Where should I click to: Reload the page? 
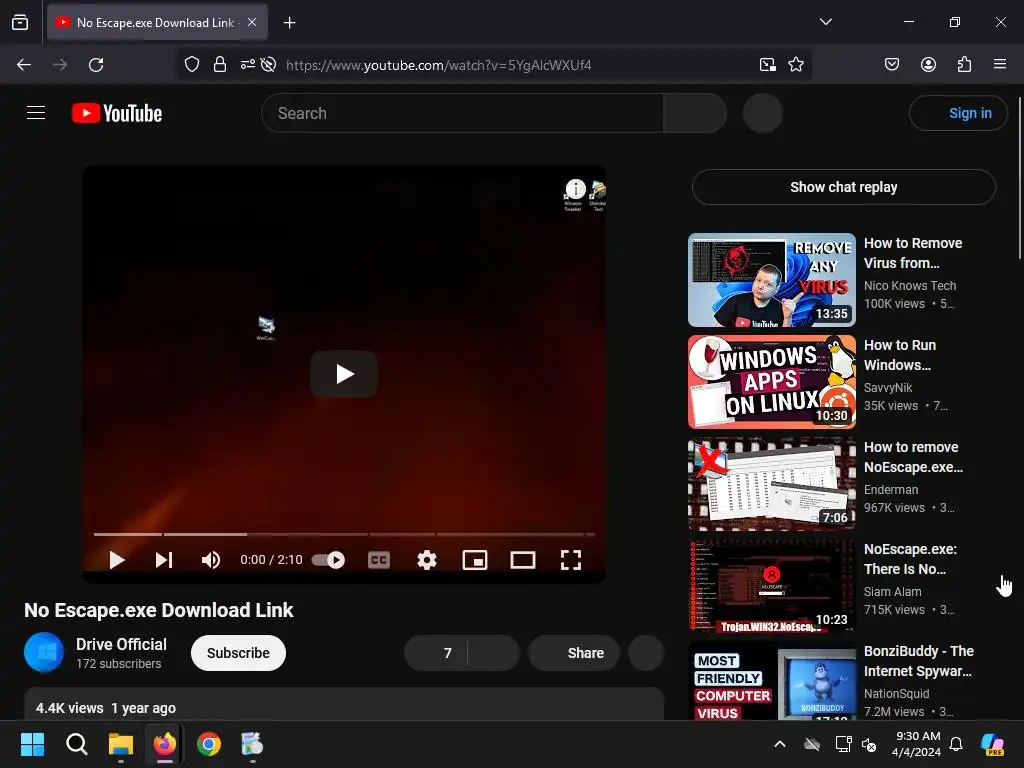(96, 65)
